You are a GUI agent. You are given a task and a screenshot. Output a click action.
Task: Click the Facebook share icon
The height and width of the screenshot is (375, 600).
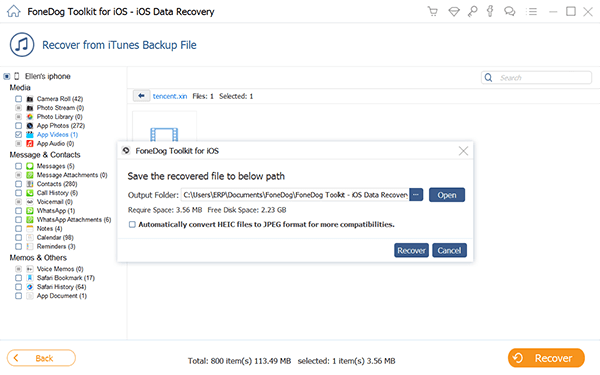coord(490,11)
